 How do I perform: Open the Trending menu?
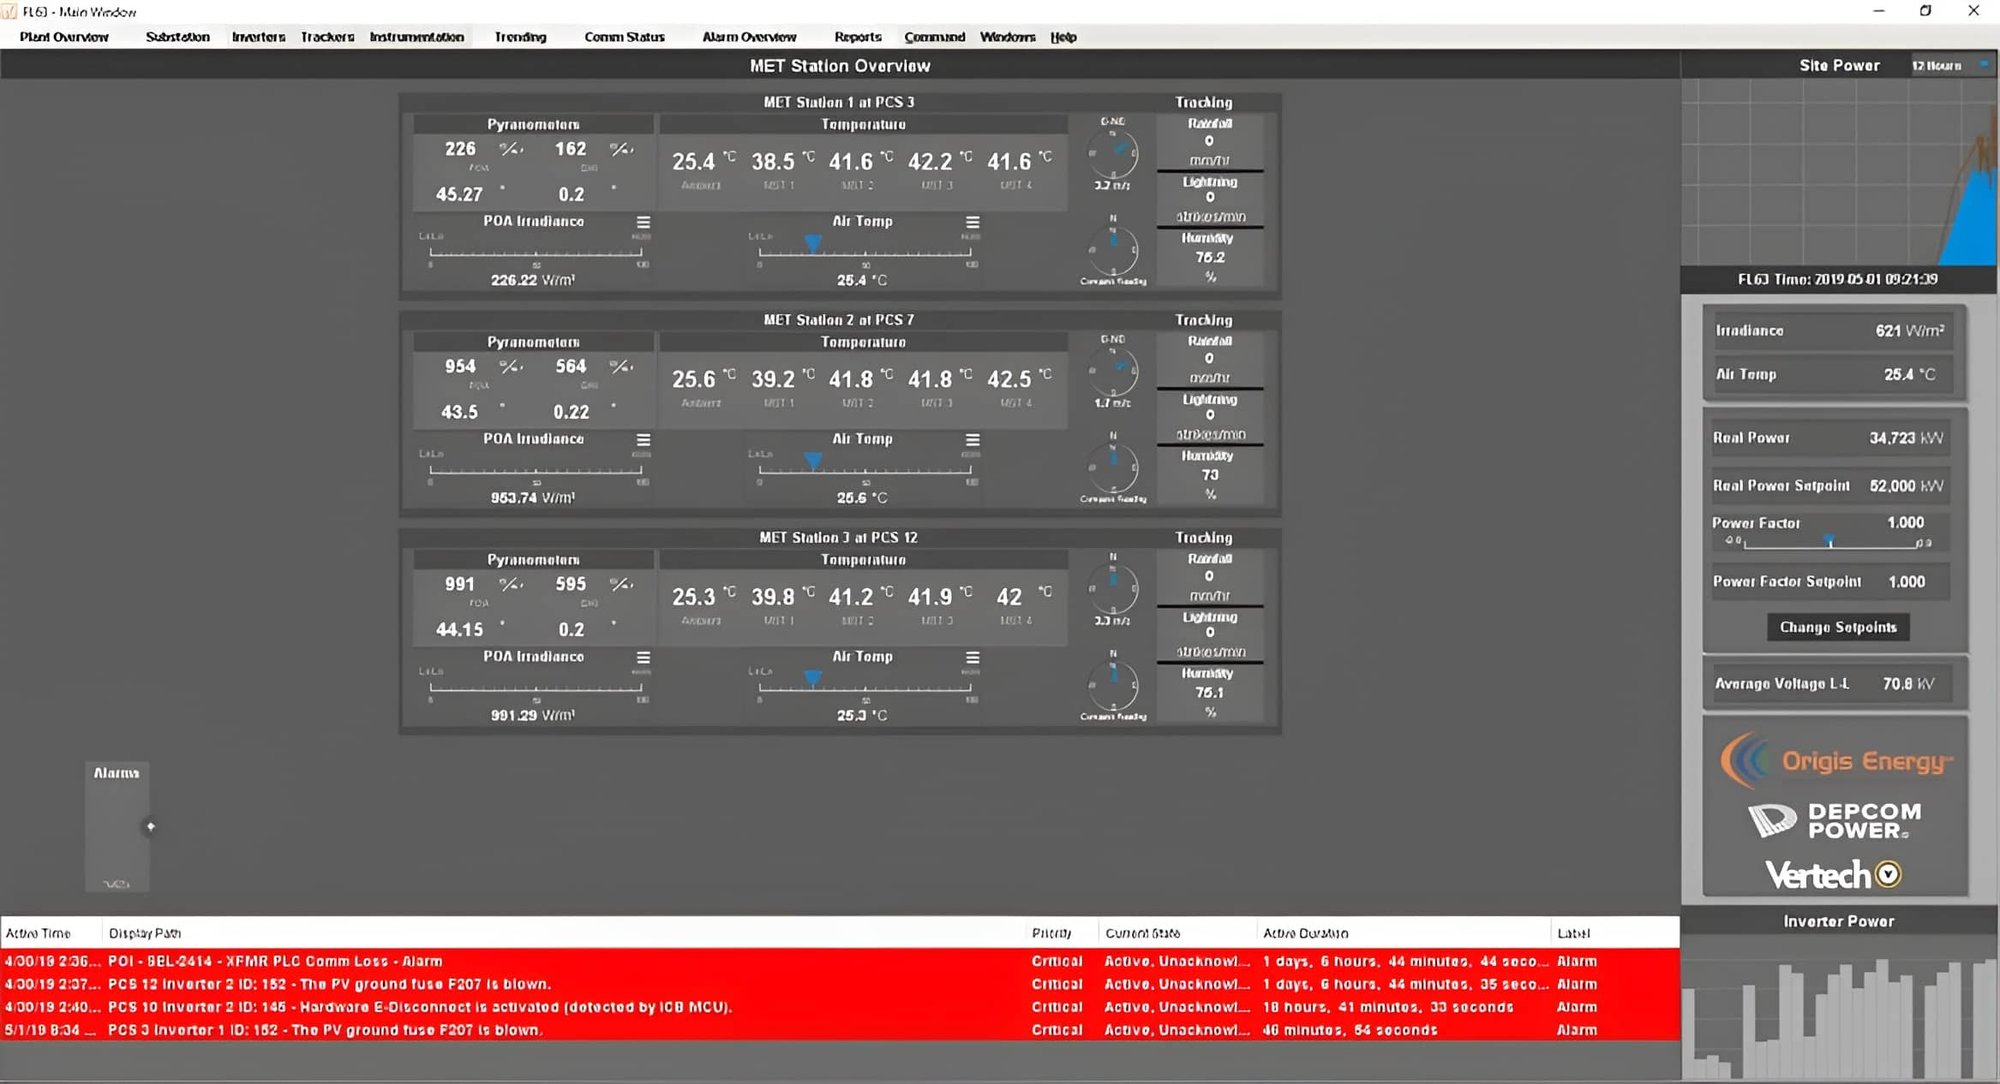click(x=519, y=37)
